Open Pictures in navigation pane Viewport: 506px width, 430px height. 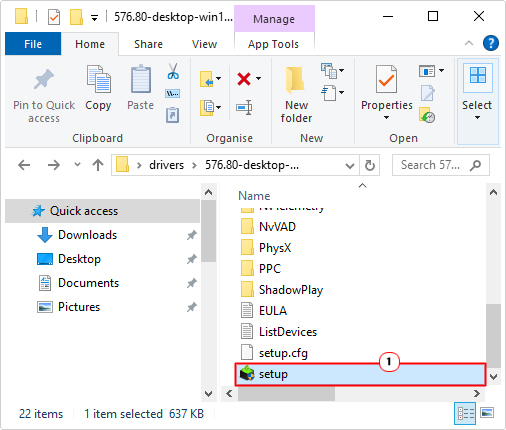pyautogui.click(x=79, y=307)
